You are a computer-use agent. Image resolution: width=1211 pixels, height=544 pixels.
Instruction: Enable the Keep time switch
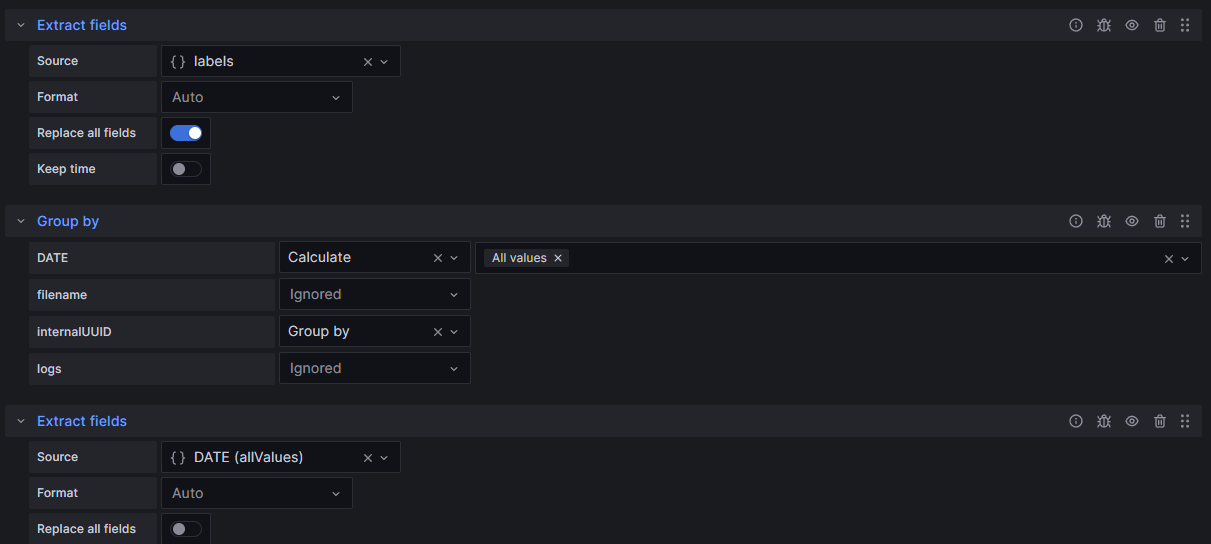click(x=186, y=169)
